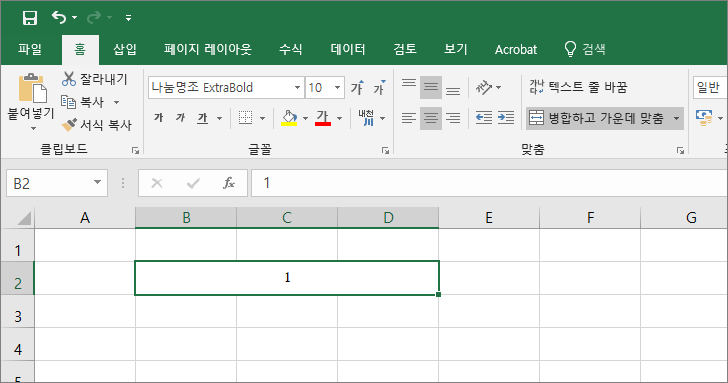Click the accounting number format currency icon
The height and width of the screenshot is (383, 728).
[x=704, y=118]
